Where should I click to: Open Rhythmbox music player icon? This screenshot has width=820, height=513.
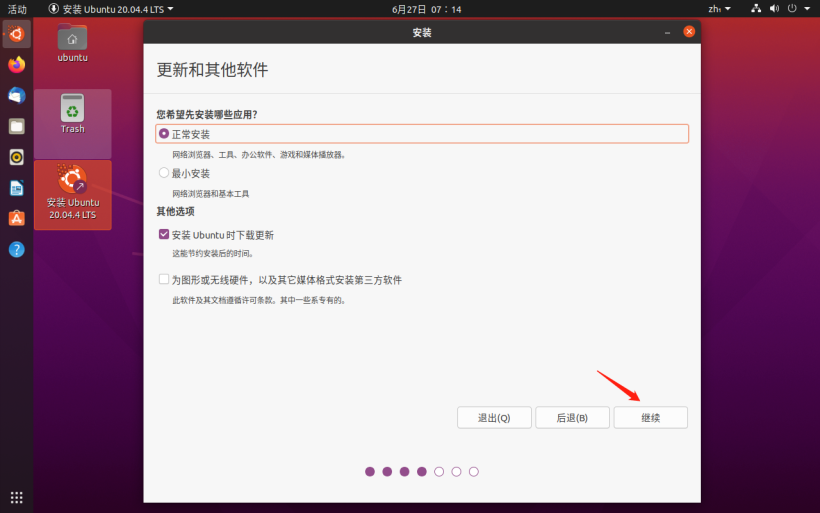pos(17,157)
